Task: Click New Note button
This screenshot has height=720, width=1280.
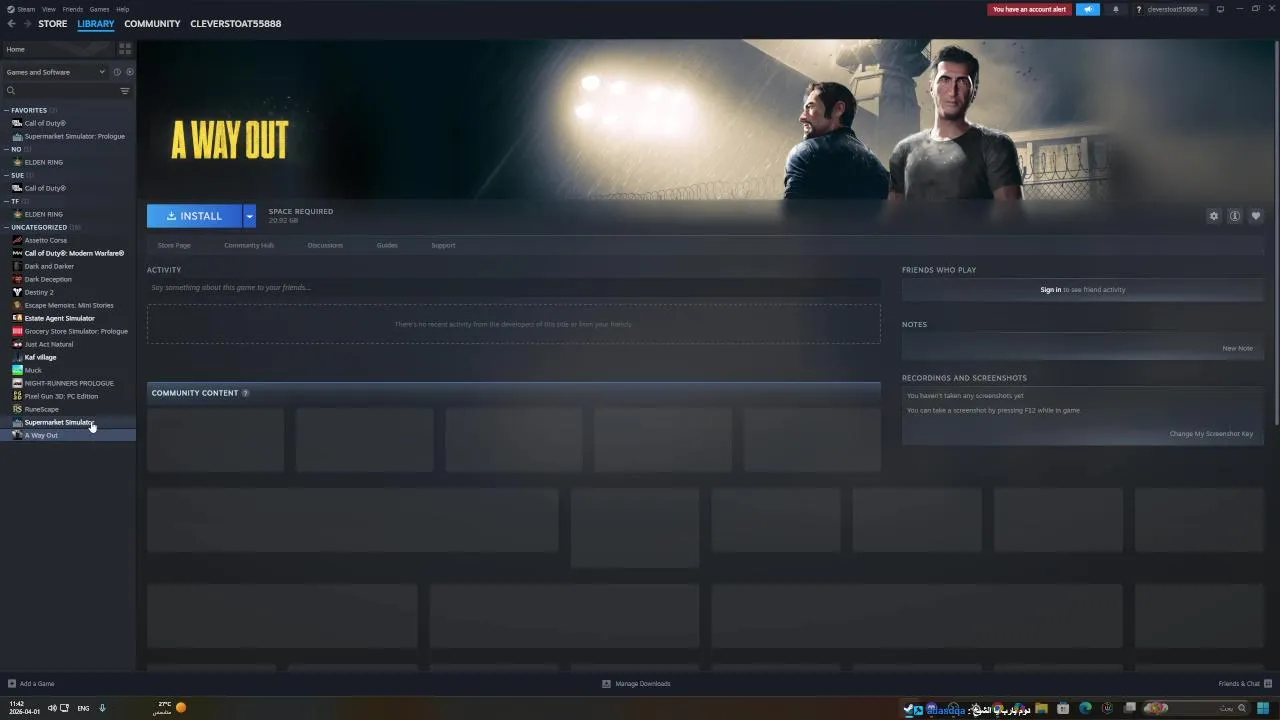Action: coord(1237,348)
